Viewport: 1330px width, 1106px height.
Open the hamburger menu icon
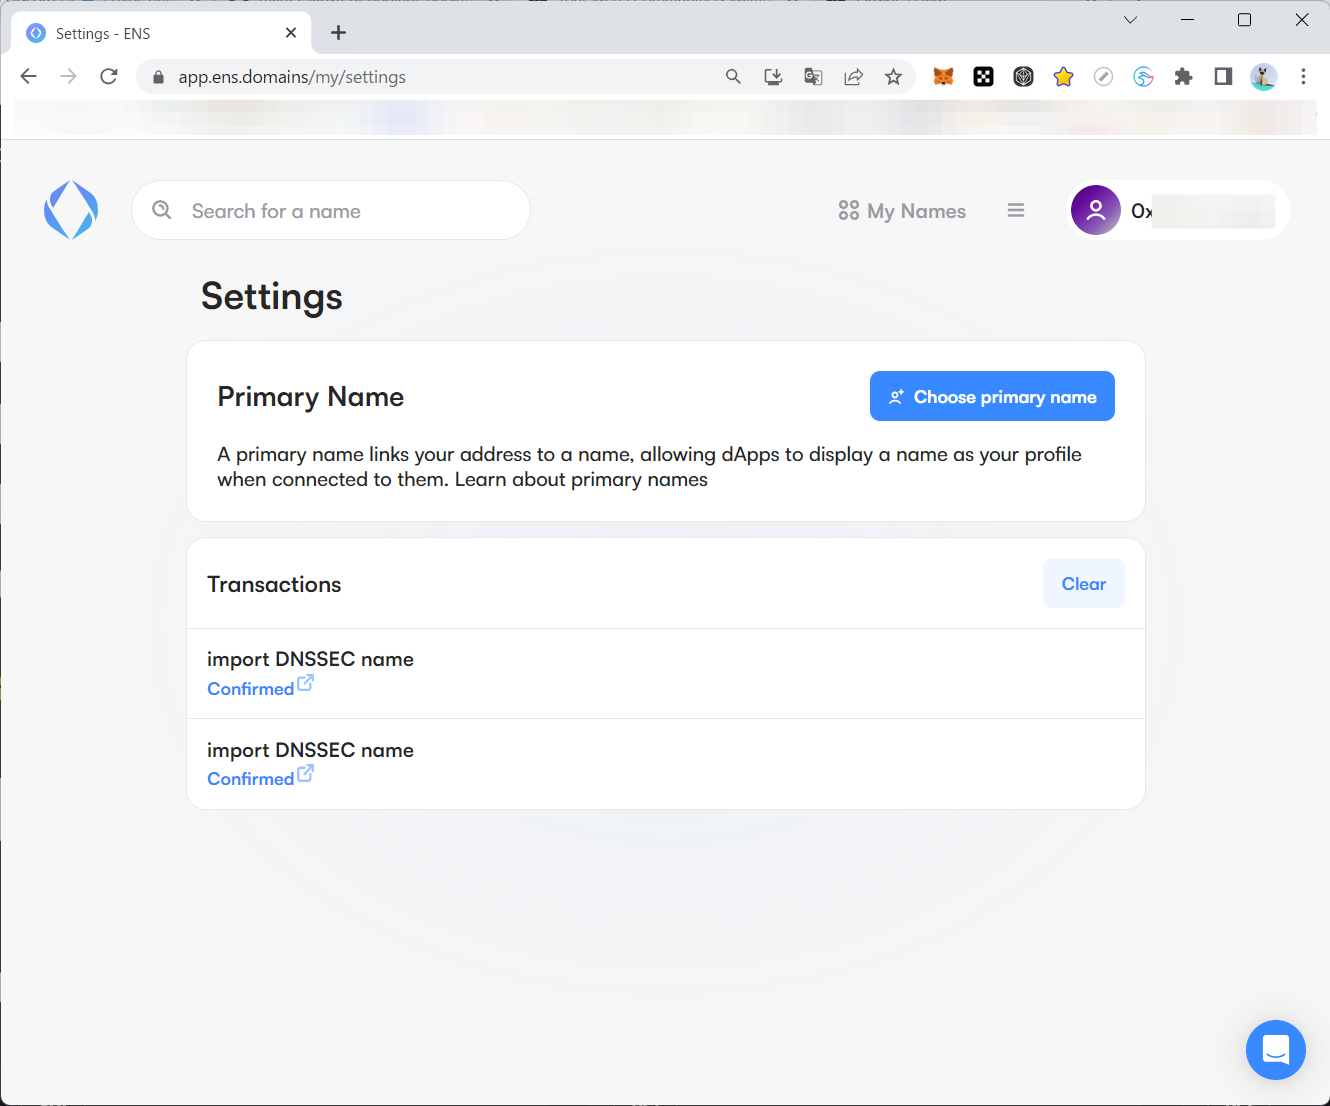coord(1016,210)
